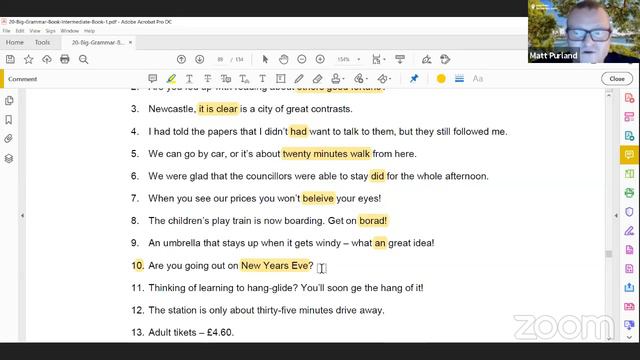Click the cloud upload icon
This screenshot has height=360, width=640.
click(47, 59)
